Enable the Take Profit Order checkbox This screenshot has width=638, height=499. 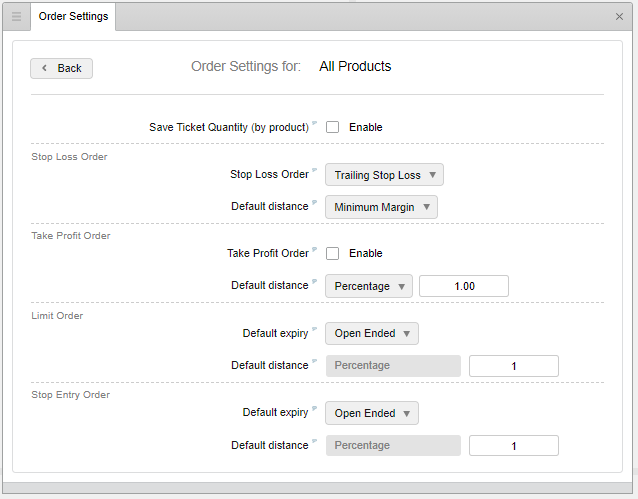(x=332, y=254)
